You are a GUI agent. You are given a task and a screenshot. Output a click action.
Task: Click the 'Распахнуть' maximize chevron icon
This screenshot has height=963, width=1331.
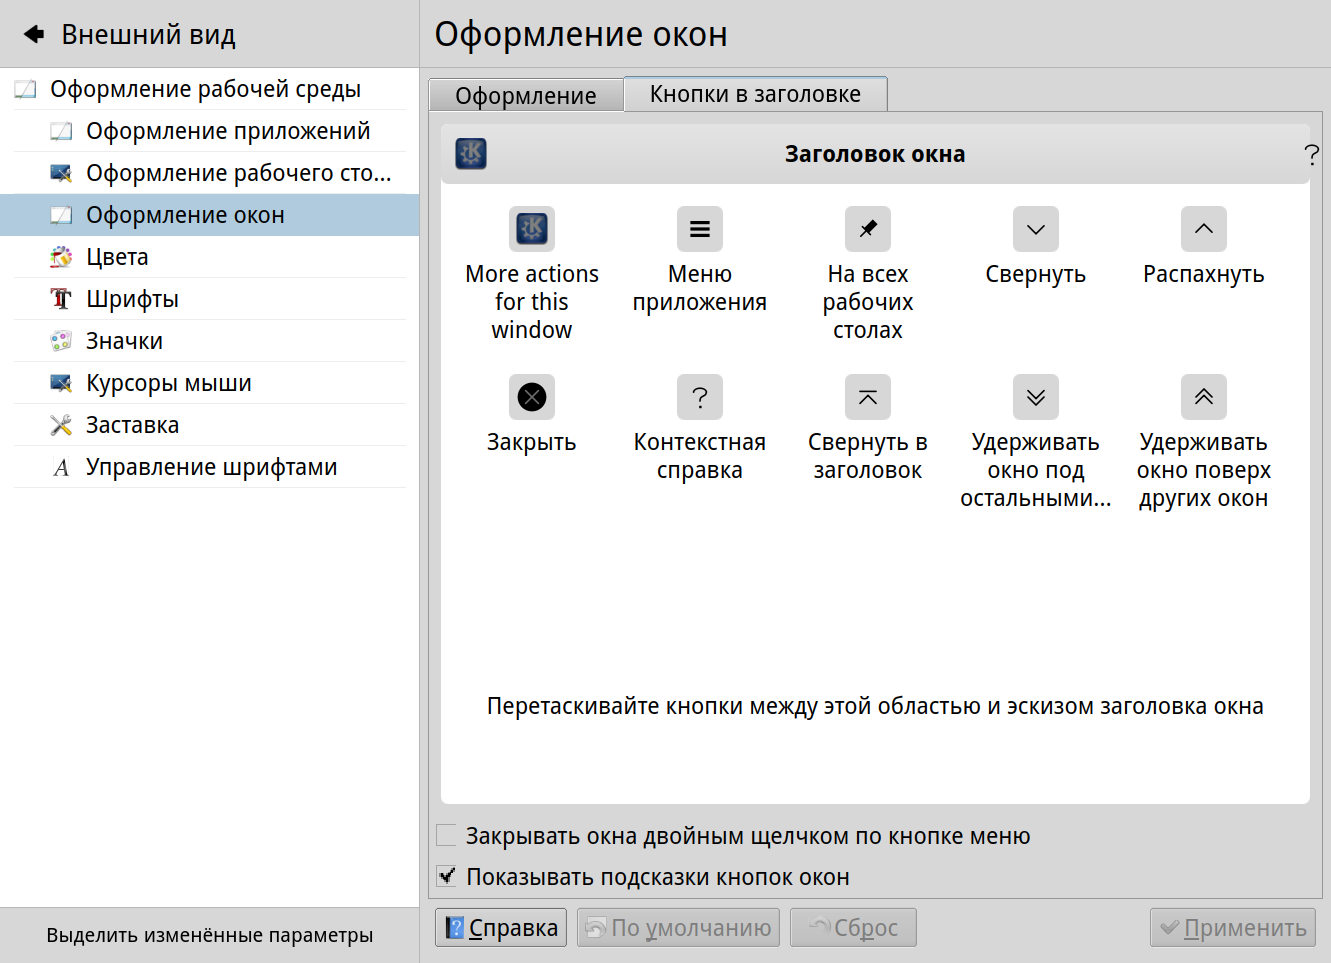(1204, 229)
